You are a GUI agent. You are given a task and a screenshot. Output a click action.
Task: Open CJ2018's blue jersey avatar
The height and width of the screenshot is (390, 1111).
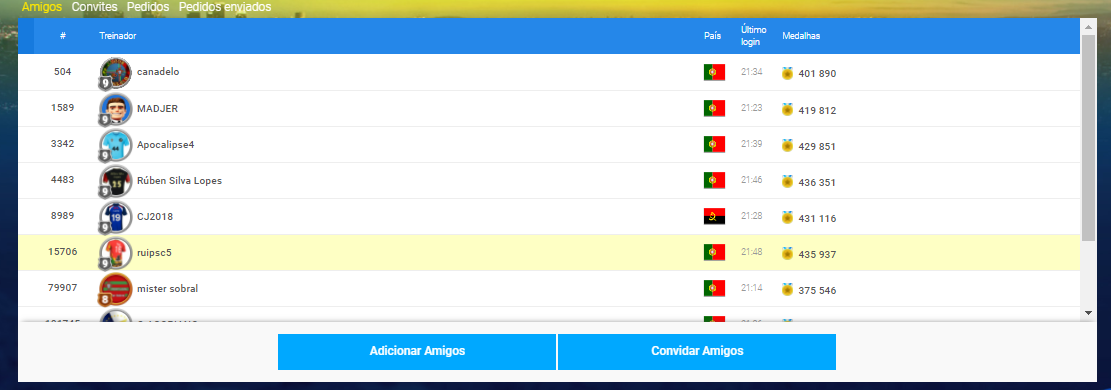[115, 218]
